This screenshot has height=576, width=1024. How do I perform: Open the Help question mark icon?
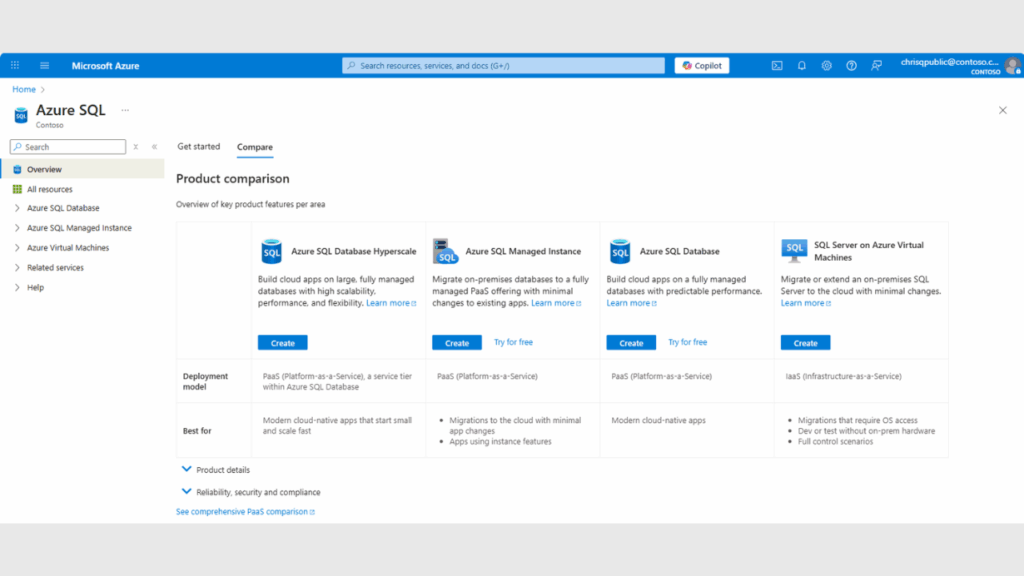click(851, 65)
